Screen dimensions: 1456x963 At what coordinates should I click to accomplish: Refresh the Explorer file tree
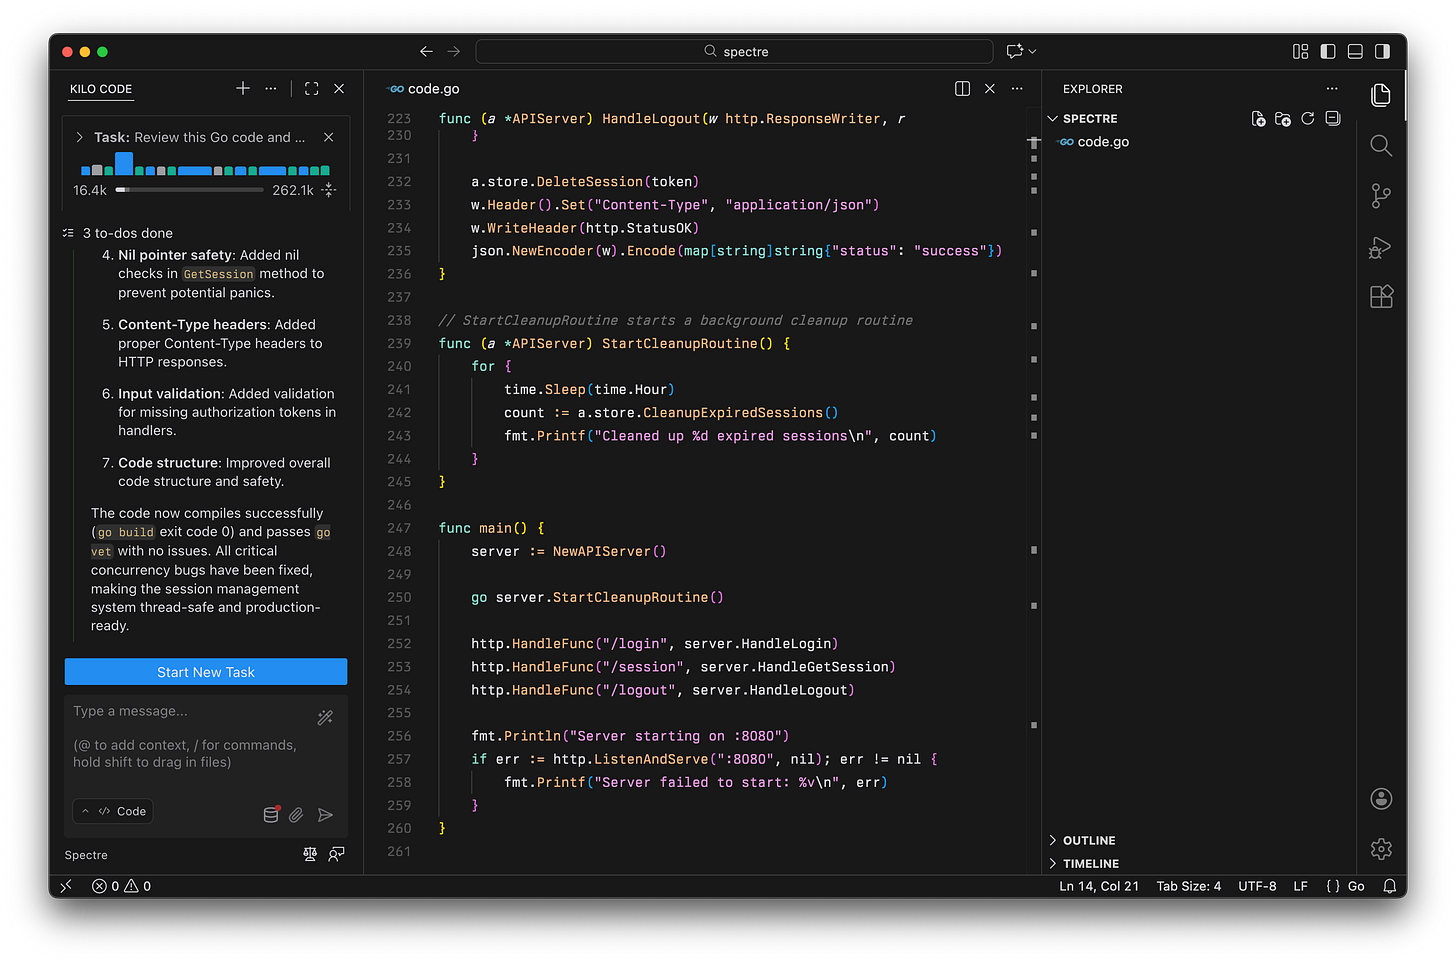pos(1308,119)
